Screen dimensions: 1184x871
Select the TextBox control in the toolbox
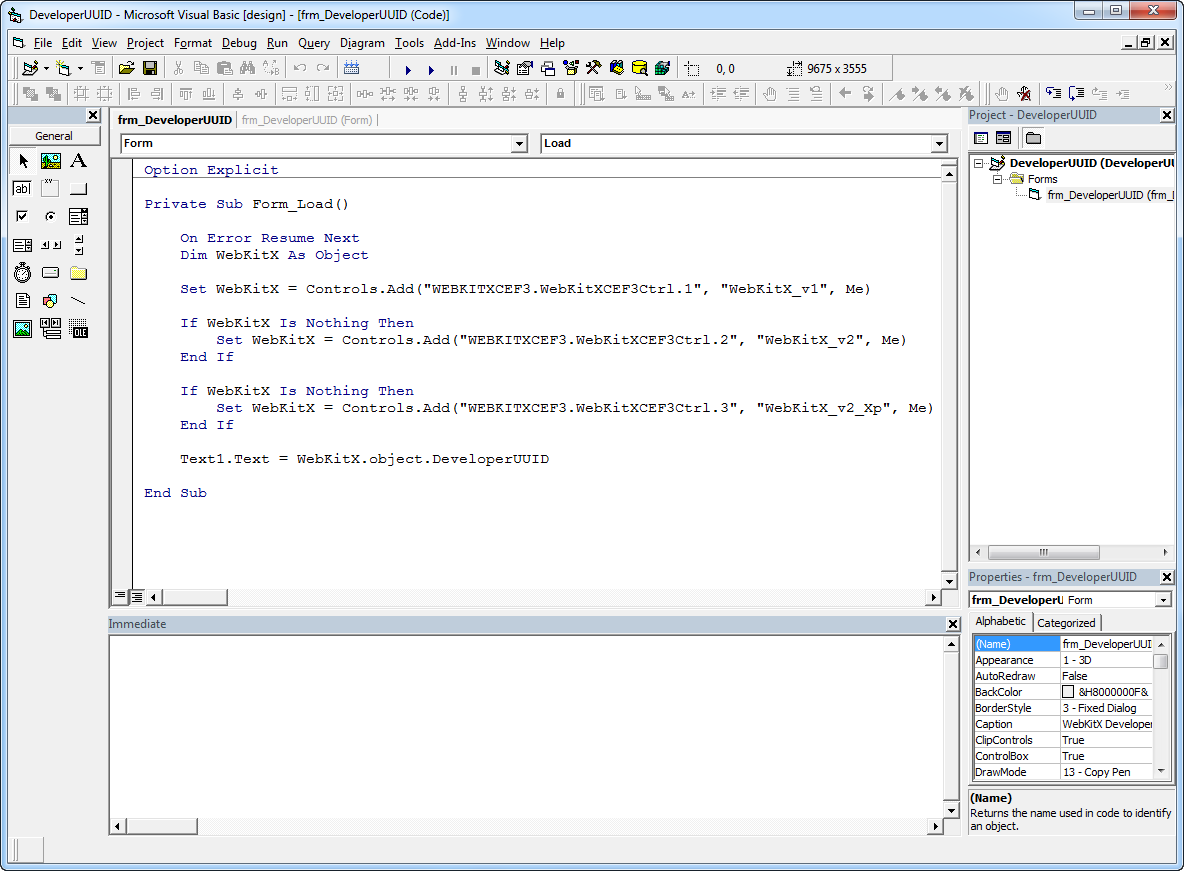pos(23,189)
